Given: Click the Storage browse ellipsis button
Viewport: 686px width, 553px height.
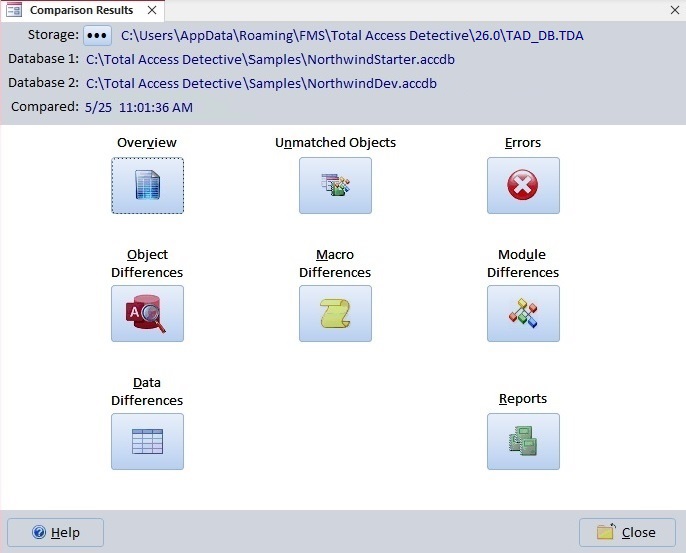Looking at the screenshot, I should [97, 35].
